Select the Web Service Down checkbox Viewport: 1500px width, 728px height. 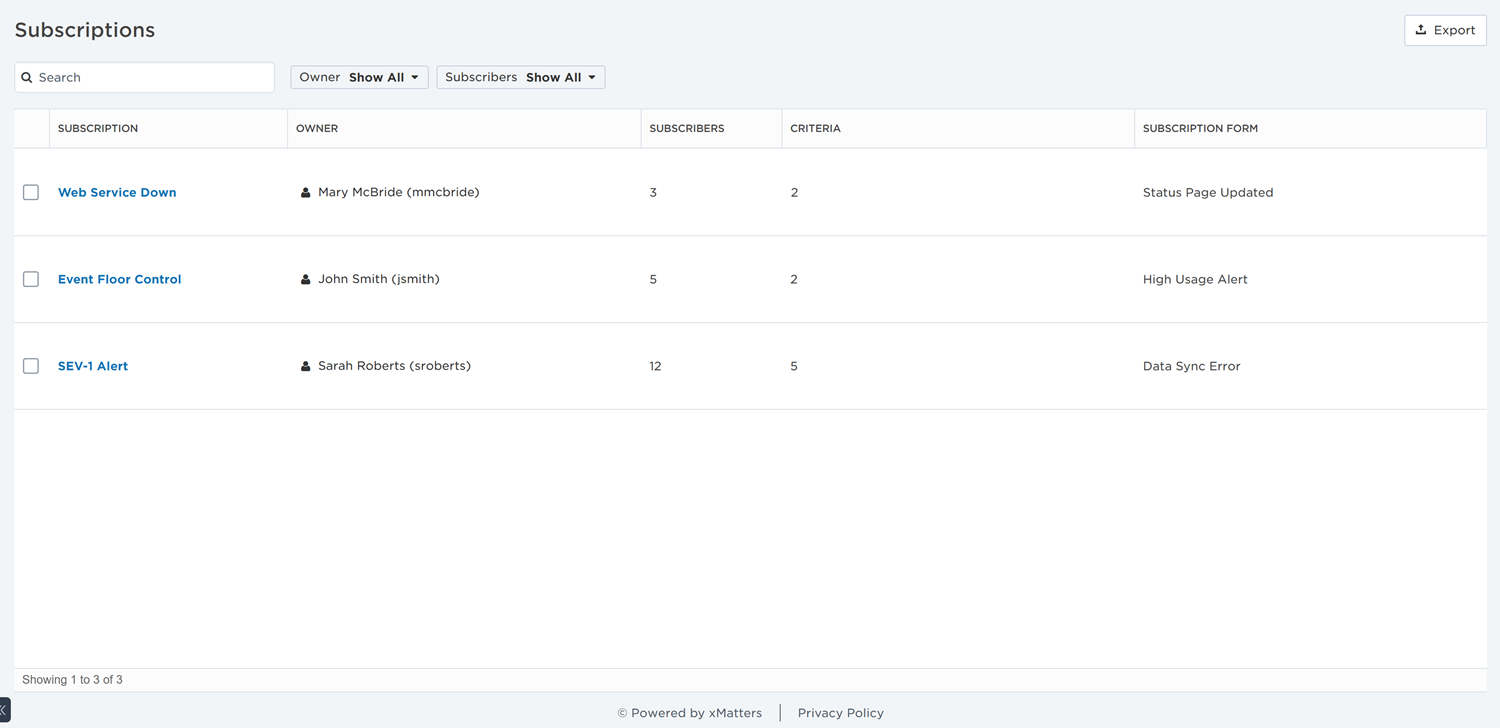point(31,192)
